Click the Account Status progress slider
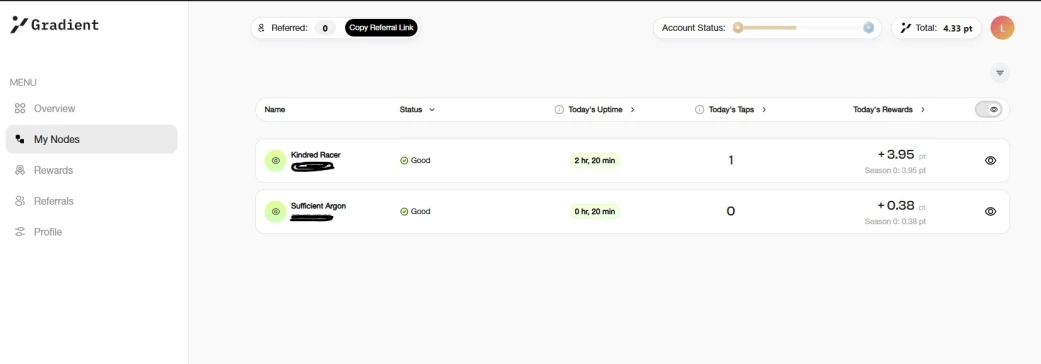1041x364 pixels. click(x=803, y=28)
